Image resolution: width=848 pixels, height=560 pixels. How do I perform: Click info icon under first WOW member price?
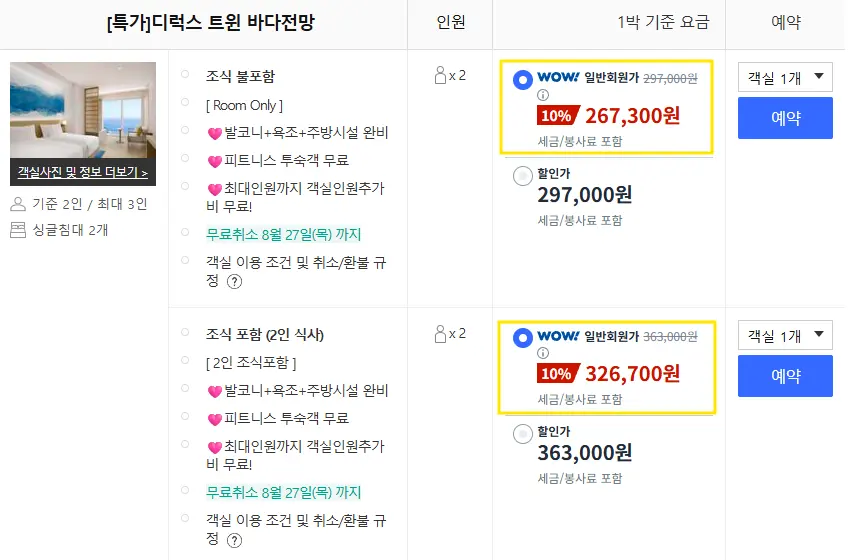tap(543, 95)
